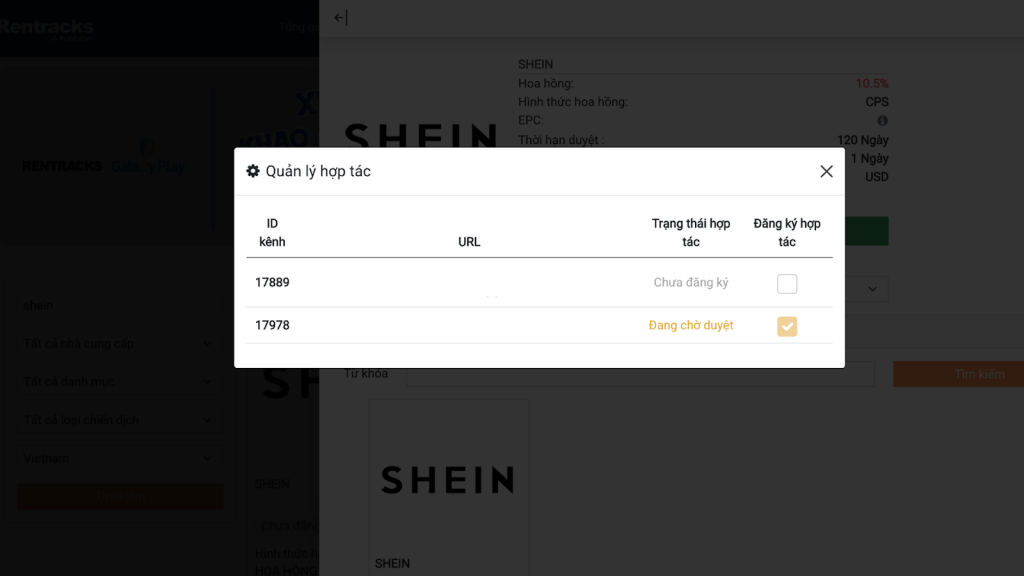Select the channel ID 17889 row

pyautogui.click(x=272, y=283)
